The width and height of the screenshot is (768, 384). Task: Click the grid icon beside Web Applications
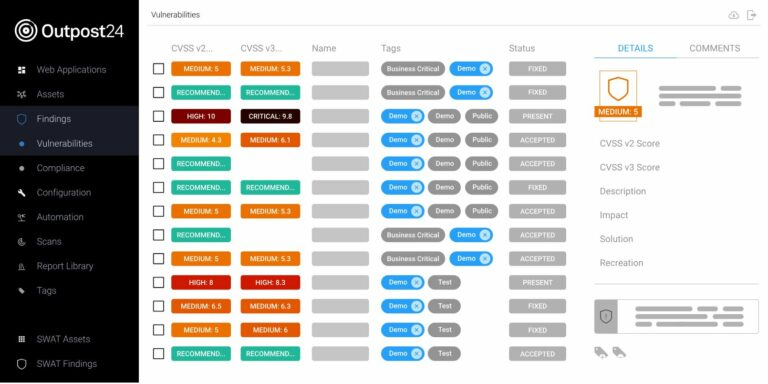coord(22,70)
